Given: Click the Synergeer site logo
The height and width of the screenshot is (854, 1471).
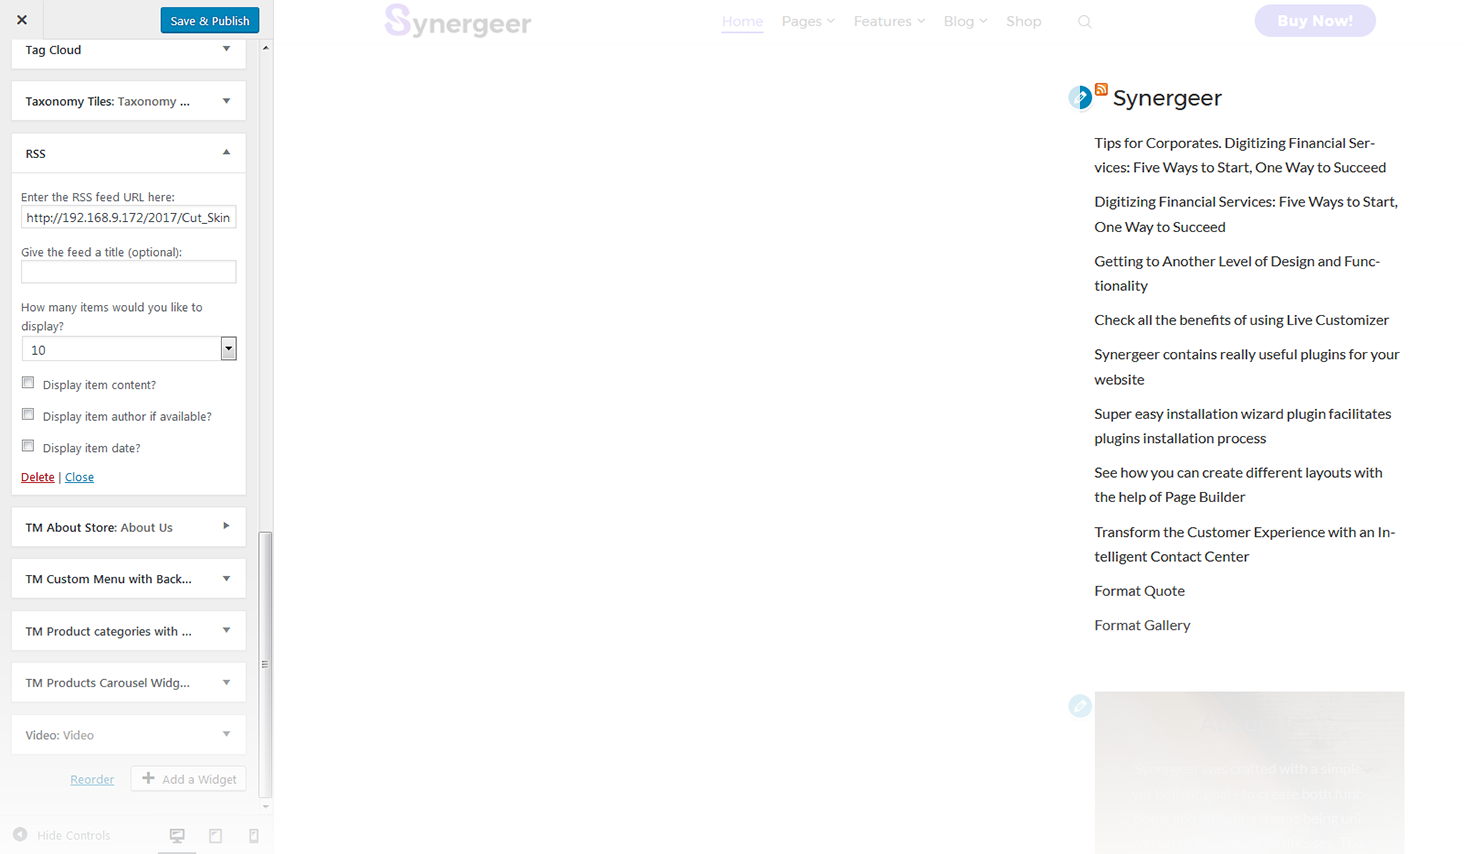Looking at the screenshot, I should pyautogui.click(x=458, y=21).
